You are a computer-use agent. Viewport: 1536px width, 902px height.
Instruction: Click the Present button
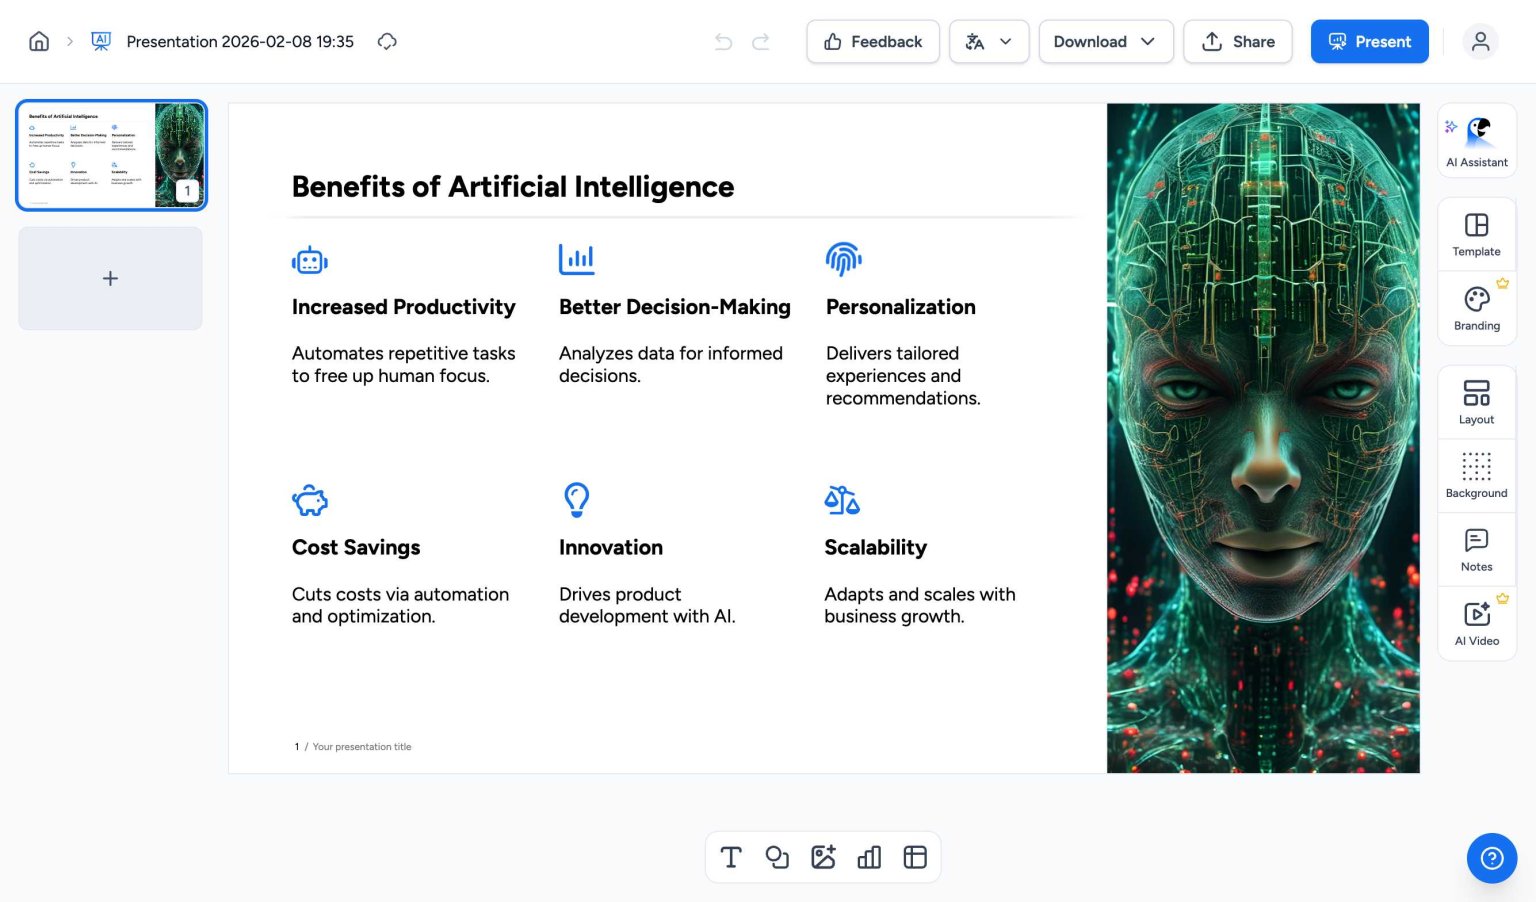pyautogui.click(x=1370, y=42)
